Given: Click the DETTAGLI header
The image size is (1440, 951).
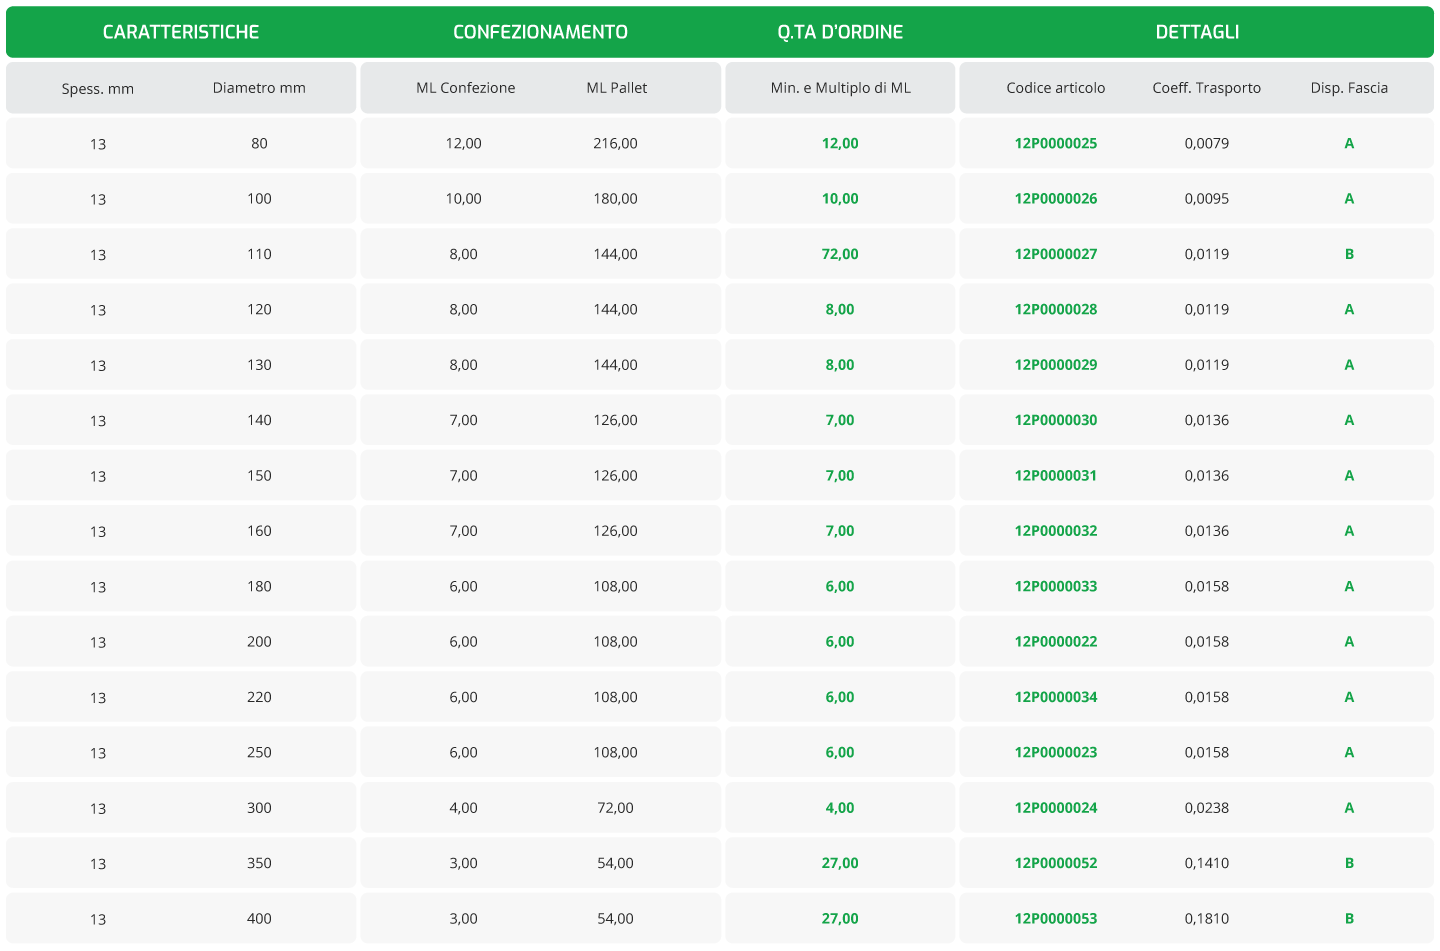Looking at the screenshot, I should click(1197, 32).
